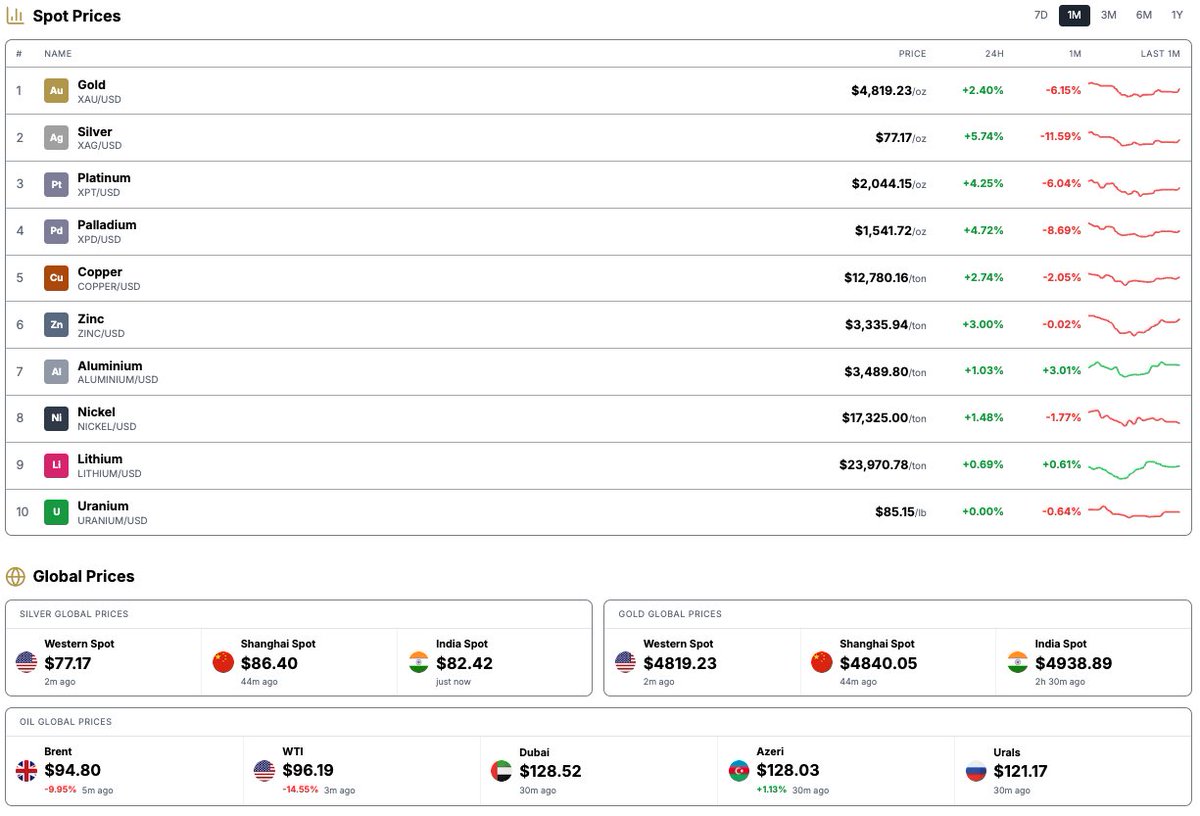Click the US flag beside silver Western Spot
This screenshot has height=816, width=1200.
tap(26, 662)
